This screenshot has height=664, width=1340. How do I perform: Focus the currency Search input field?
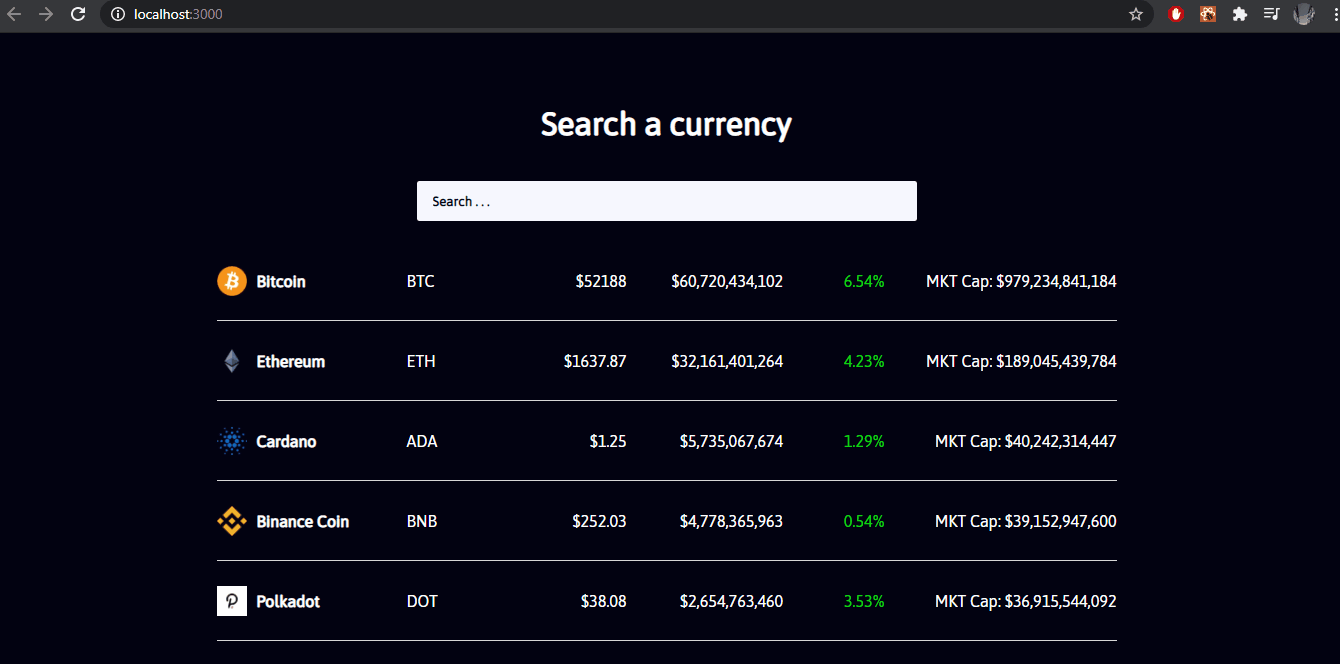tap(667, 201)
